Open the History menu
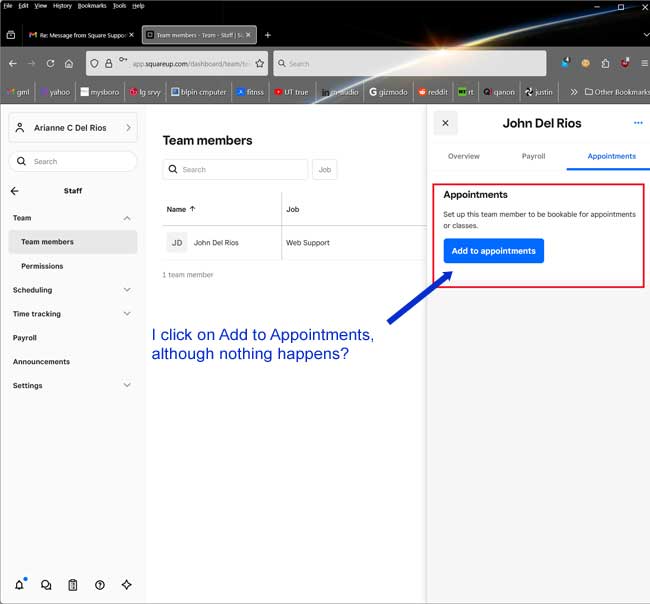 click(62, 6)
